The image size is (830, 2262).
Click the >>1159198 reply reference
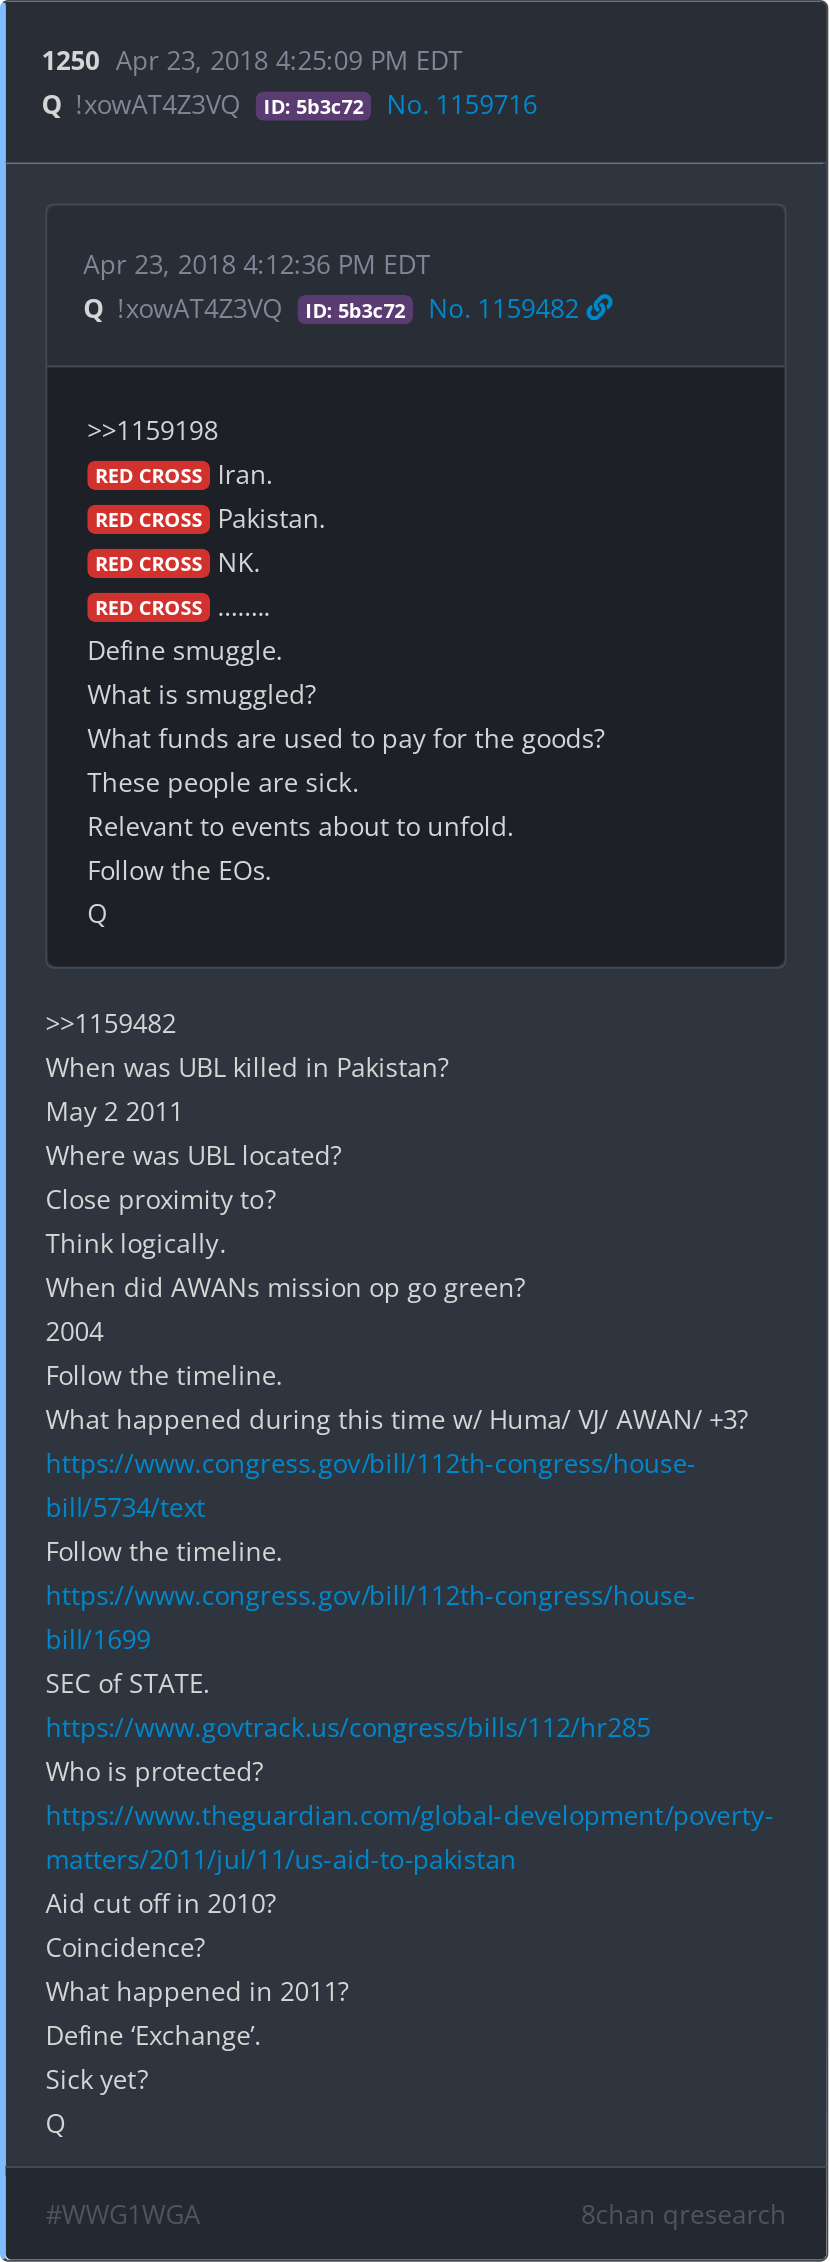coord(153,431)
